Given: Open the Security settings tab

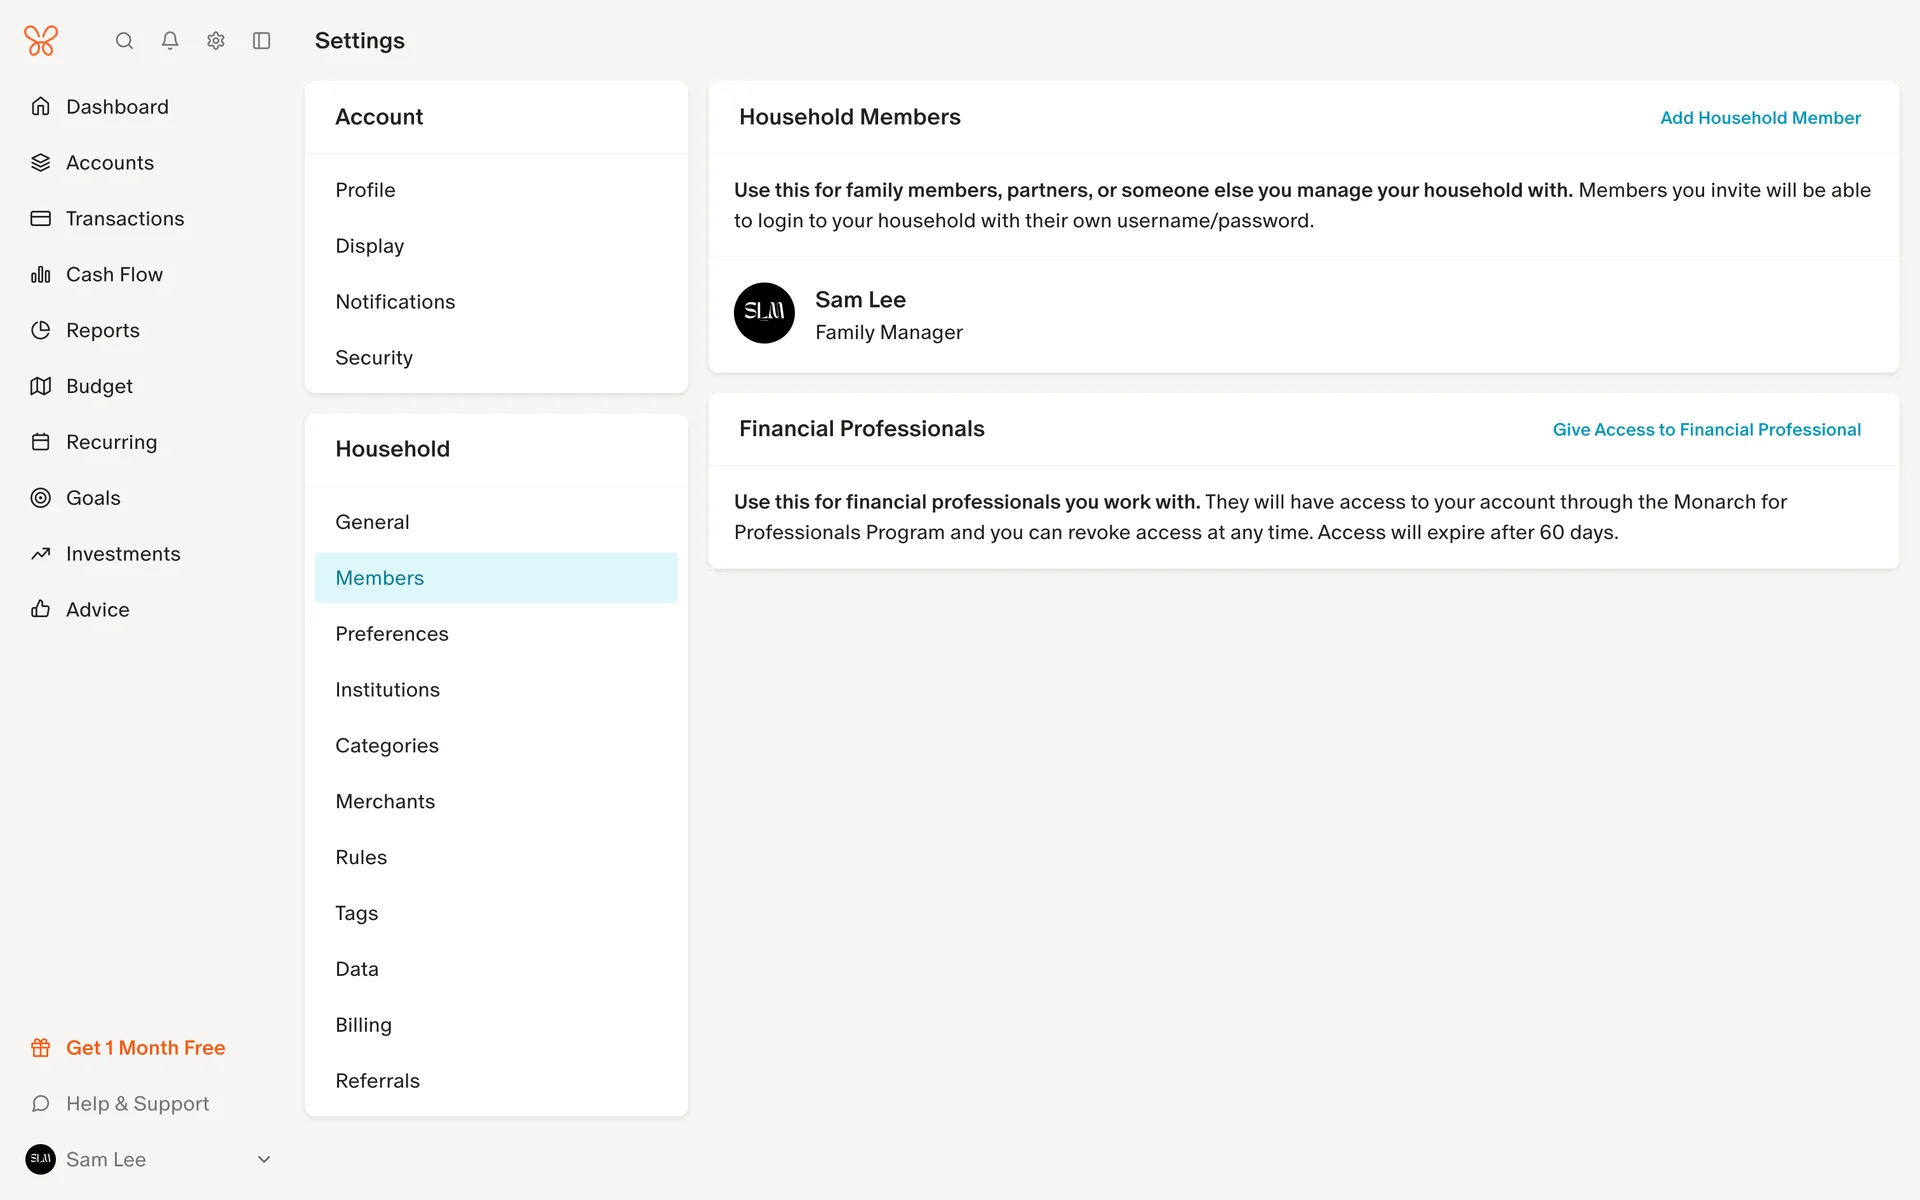Looking at the screenshot, I should [x=374, y=358].
